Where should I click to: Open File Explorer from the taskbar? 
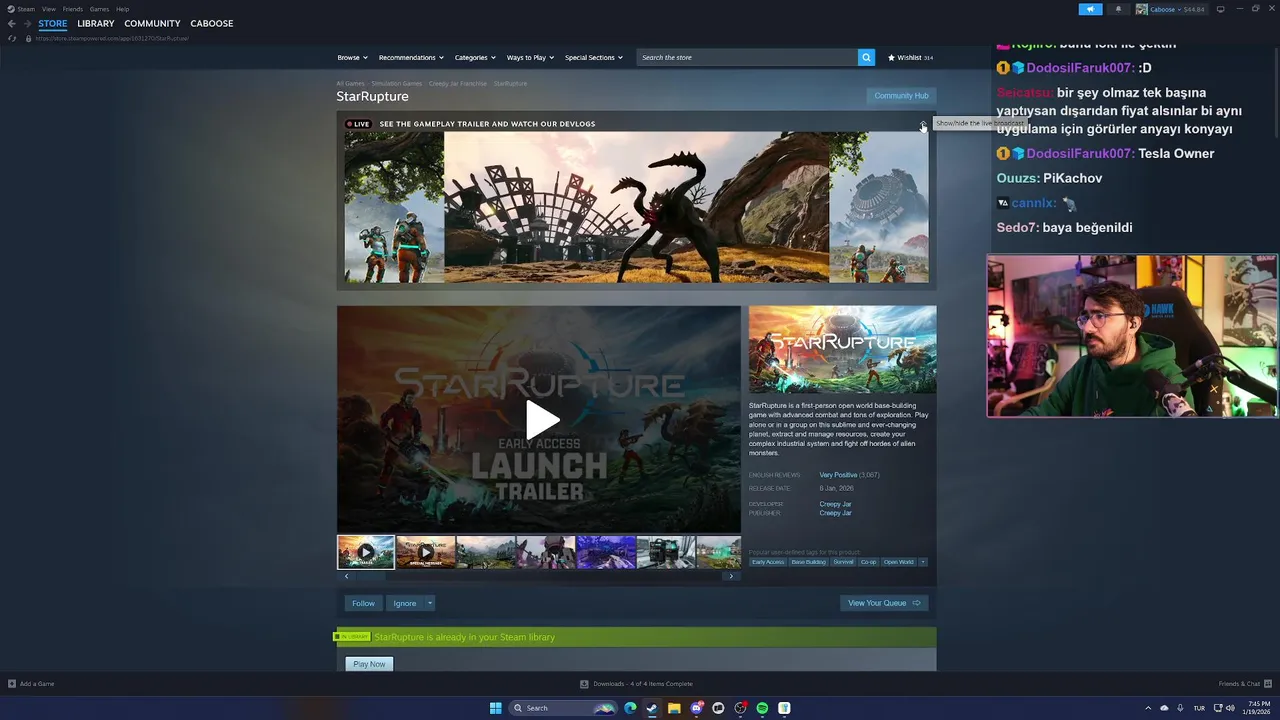coord(674,708)
